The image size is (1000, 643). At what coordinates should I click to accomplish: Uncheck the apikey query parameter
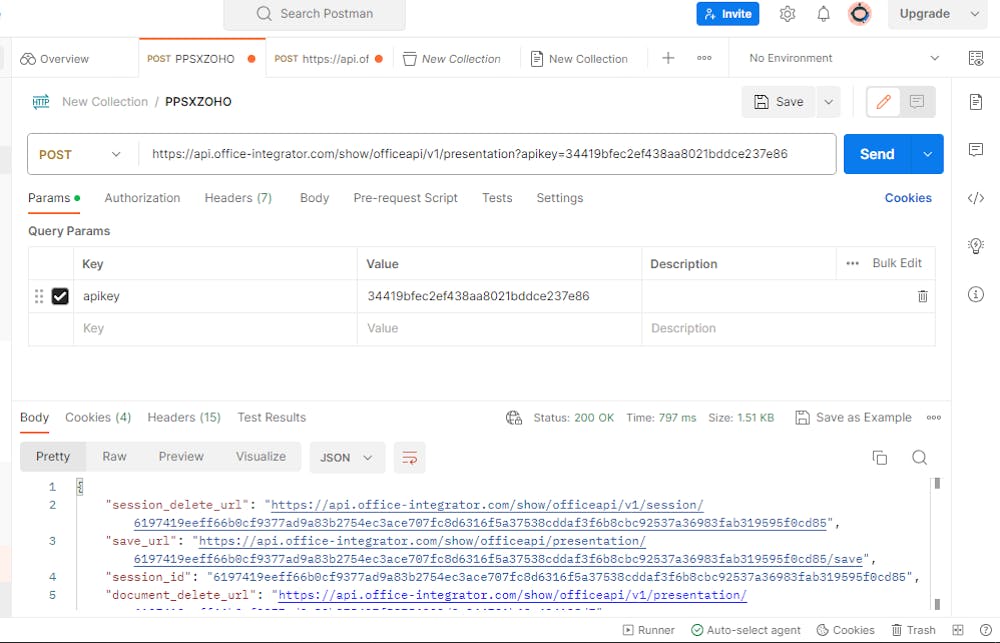coord(60,296)
